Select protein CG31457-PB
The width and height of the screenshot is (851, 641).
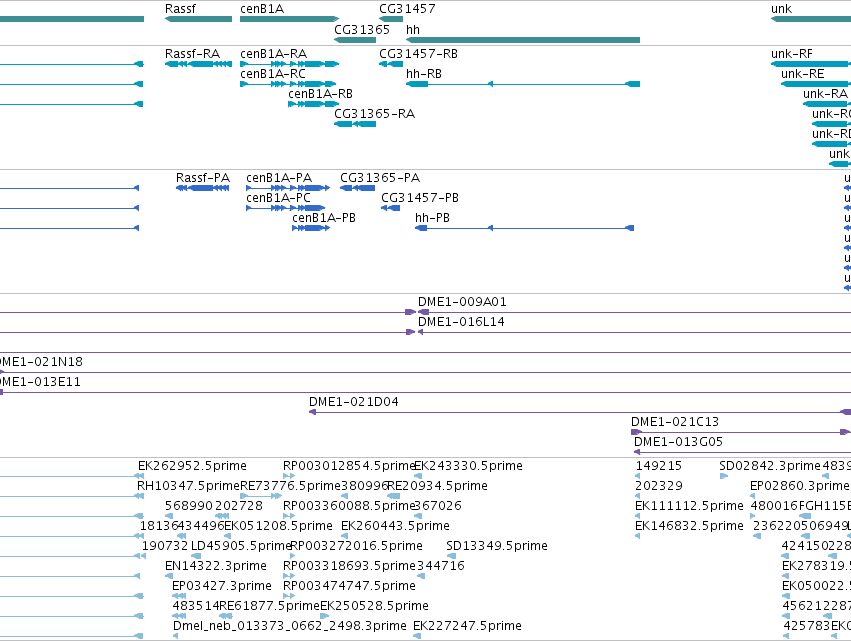[x=420, y=198]
